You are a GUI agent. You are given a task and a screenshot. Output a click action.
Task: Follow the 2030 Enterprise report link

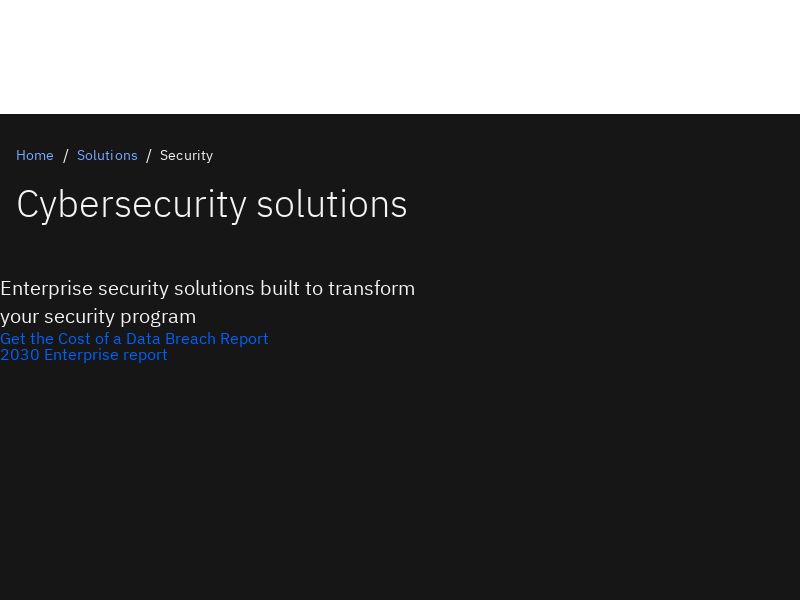coord(84,355)
